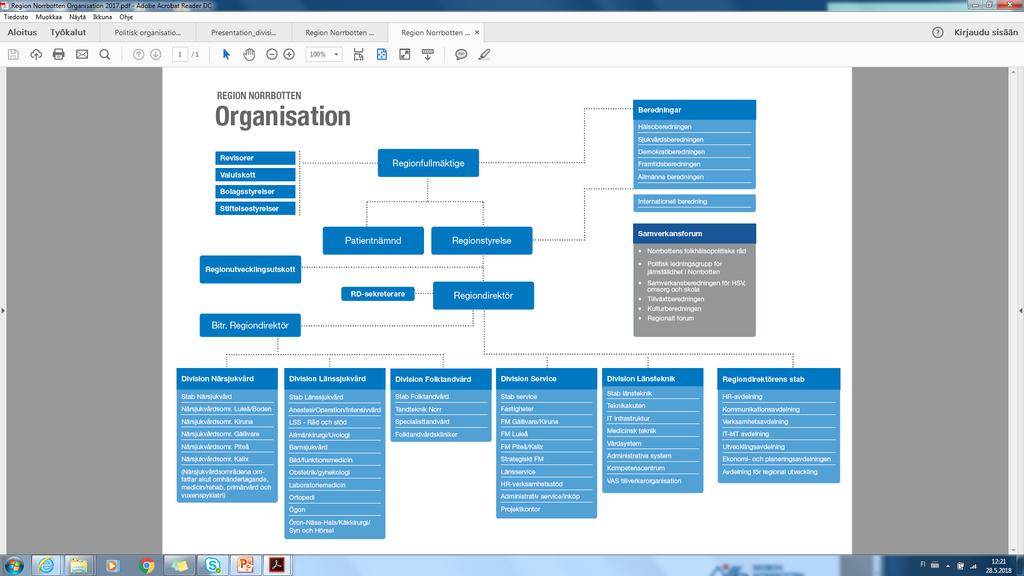Send the file by email (envelope icon)
This screenshot has height=576, width=1024.
(82, 54)
